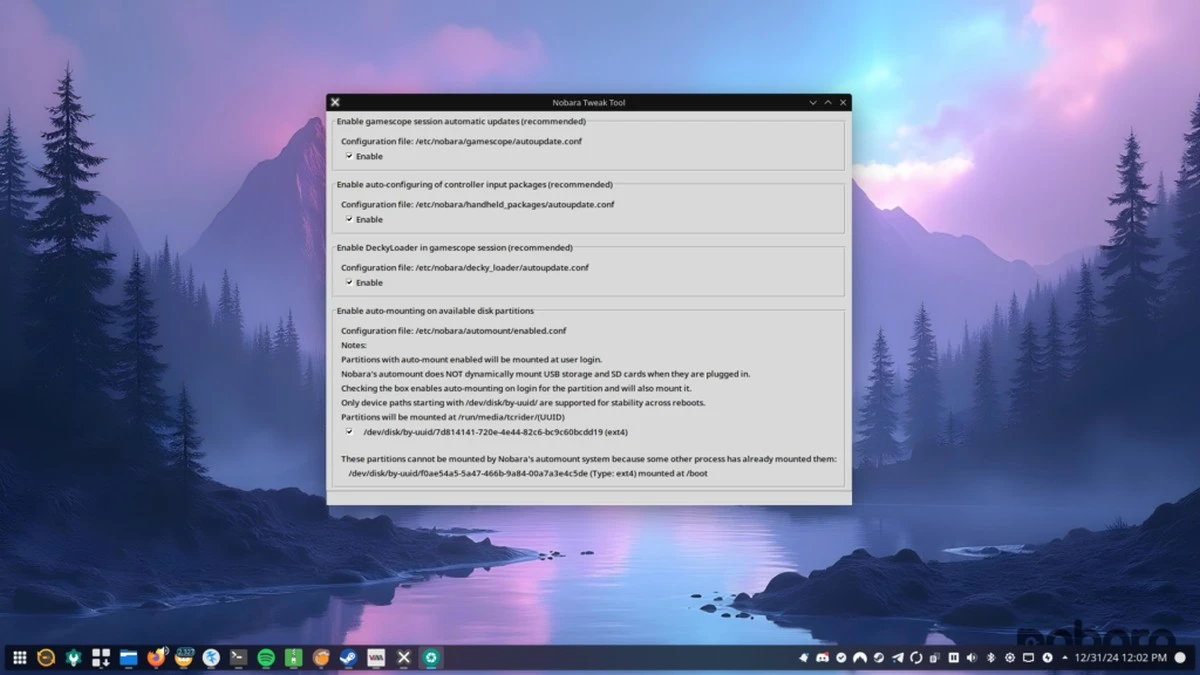Open the application launcher grid
This screenshot has width=1200, height=675.
click(18, 658)
